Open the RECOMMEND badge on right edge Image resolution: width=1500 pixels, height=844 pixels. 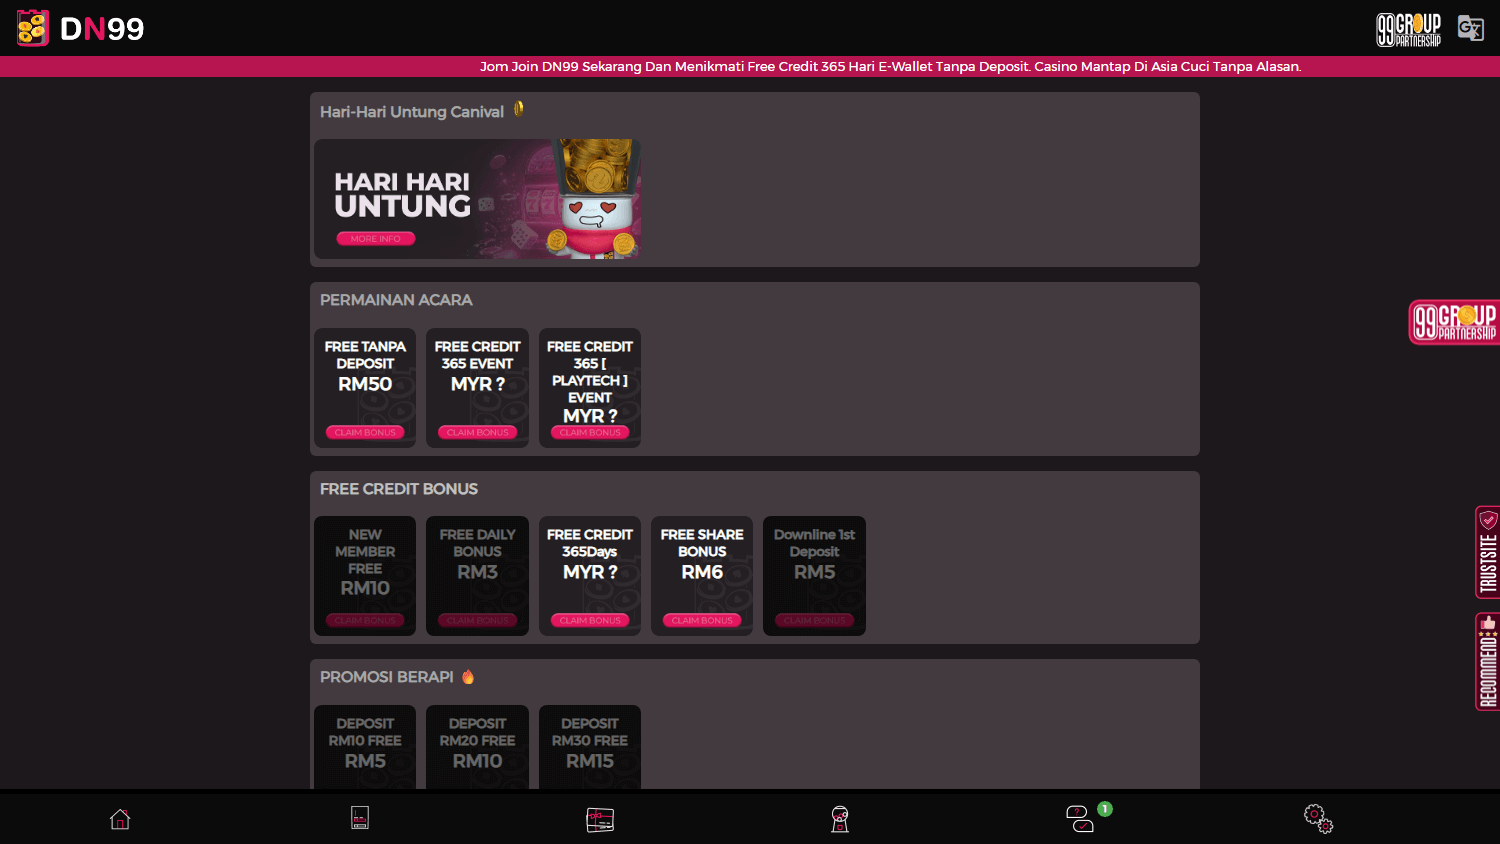pyautogui.click(x=1487, y=662)
